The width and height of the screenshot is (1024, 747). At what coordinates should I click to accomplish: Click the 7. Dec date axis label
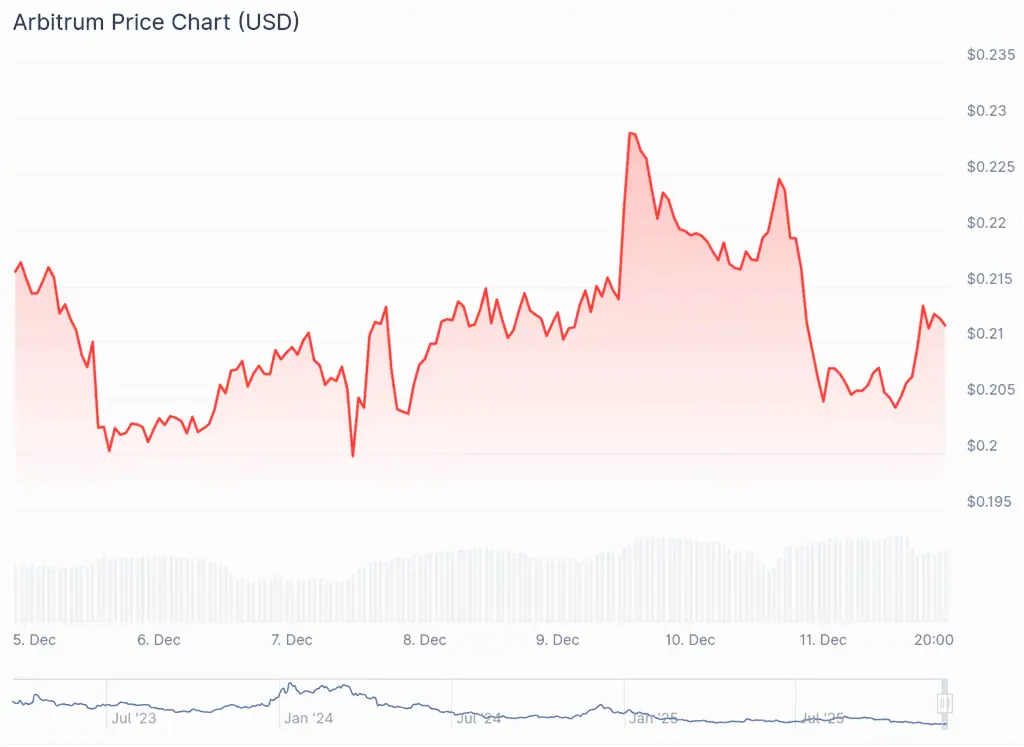pos(292,640)
